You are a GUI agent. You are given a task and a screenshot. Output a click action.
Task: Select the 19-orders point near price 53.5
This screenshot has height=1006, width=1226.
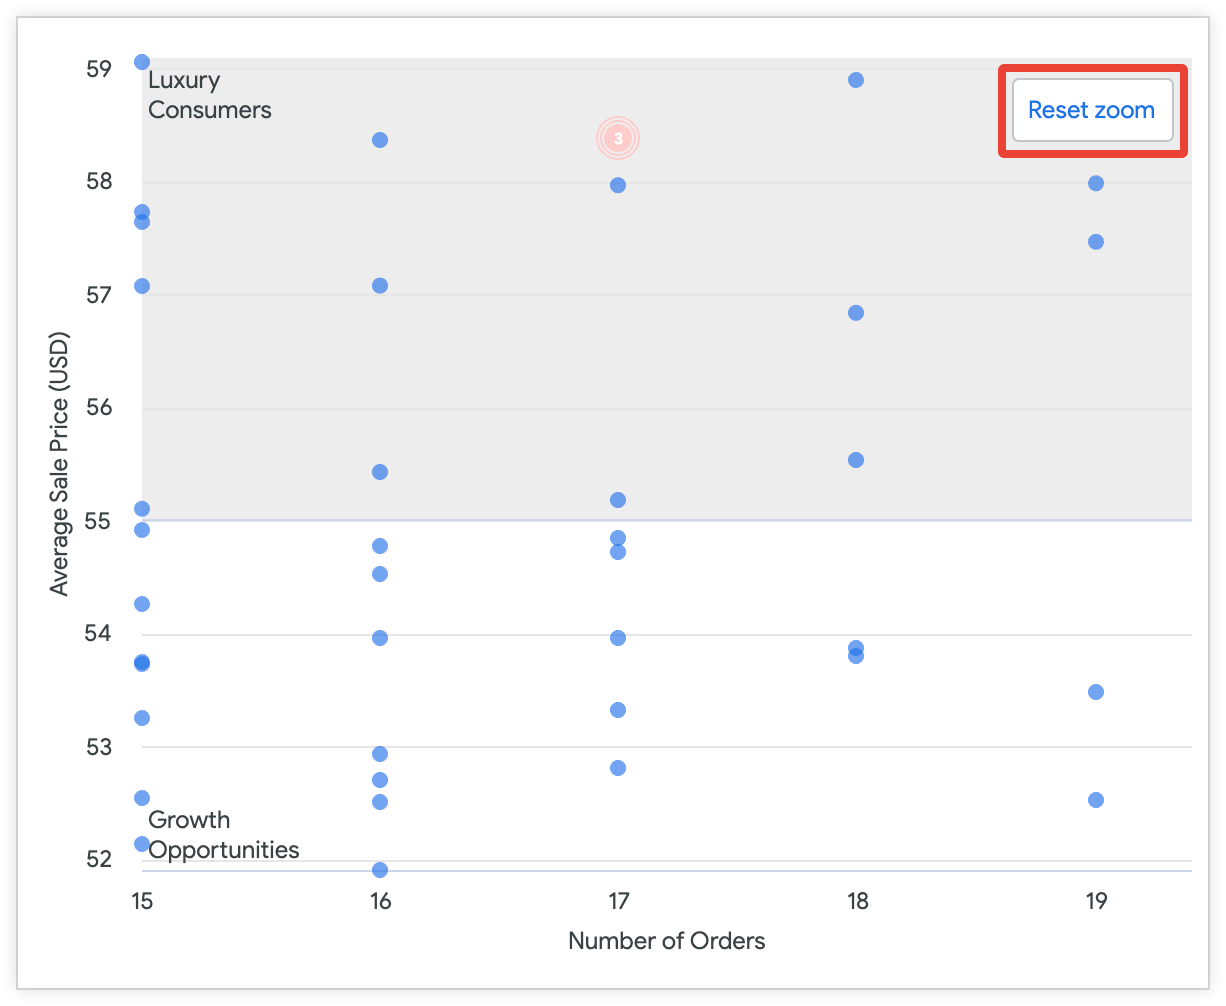(1096, 692)
